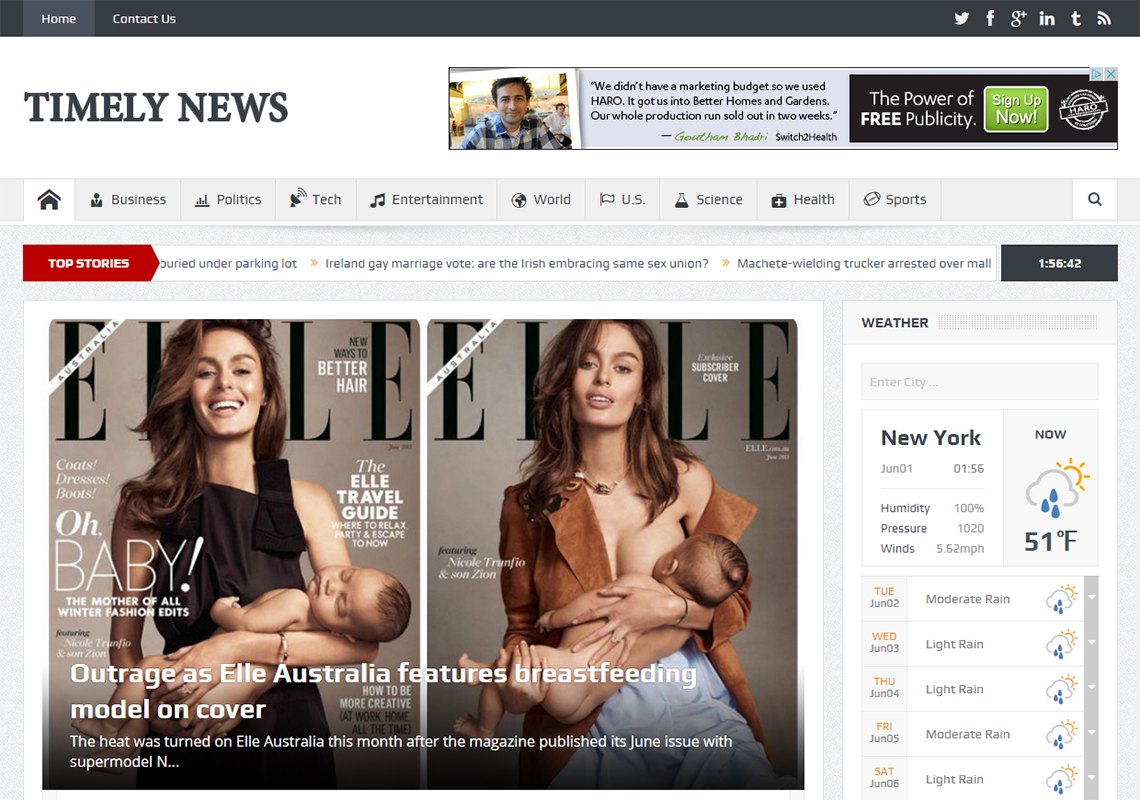Viewport: 1140px width, 800px height.
Task: Expand the WED Jun03 forecast row
Action: (x=1091, y=644)
